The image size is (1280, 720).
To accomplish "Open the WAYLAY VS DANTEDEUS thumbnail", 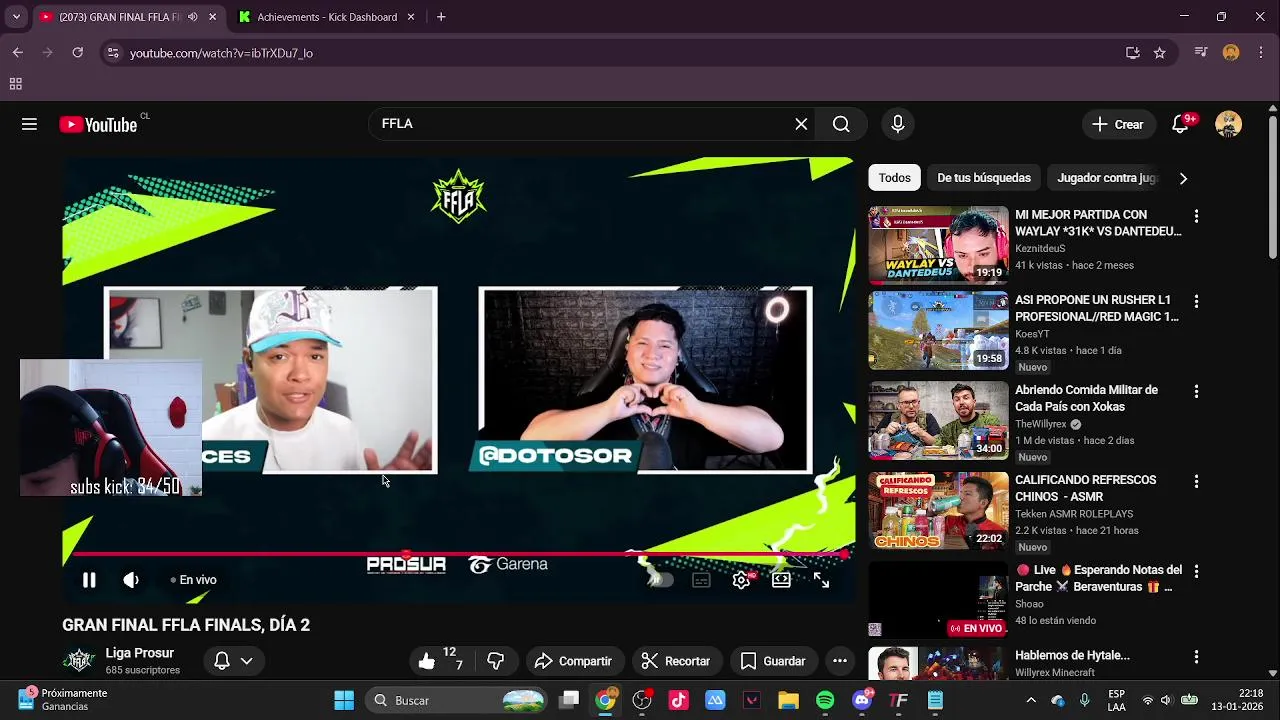I will tap(938, 245).
